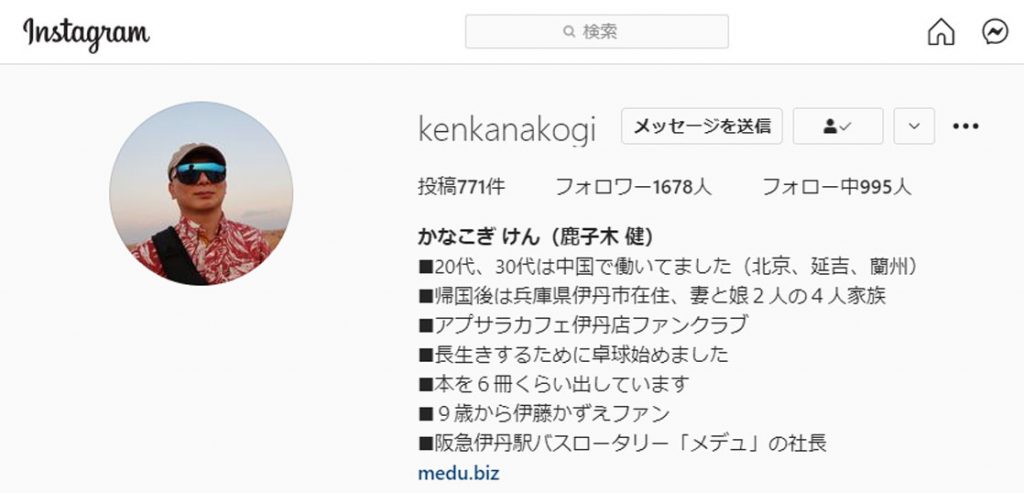Click the magnifier icon in search box
The height and width of the screenshot is (493, 1024).
(569, 31)
